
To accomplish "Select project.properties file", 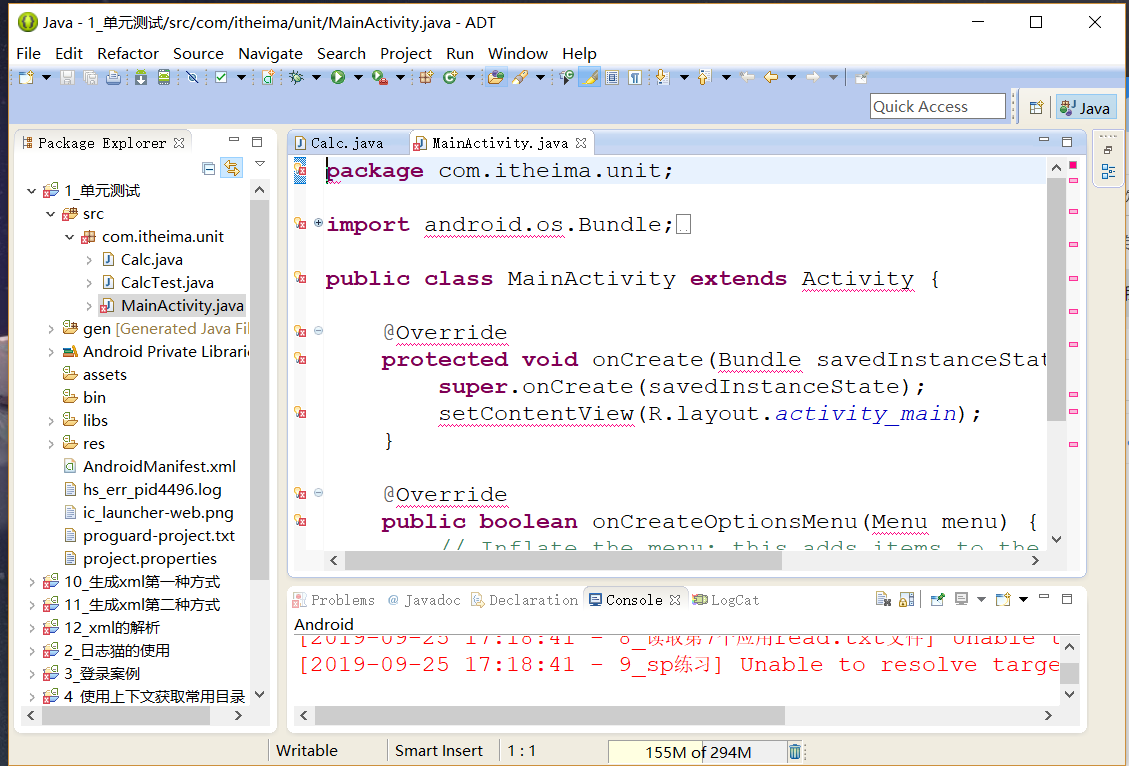I will 150,559.
